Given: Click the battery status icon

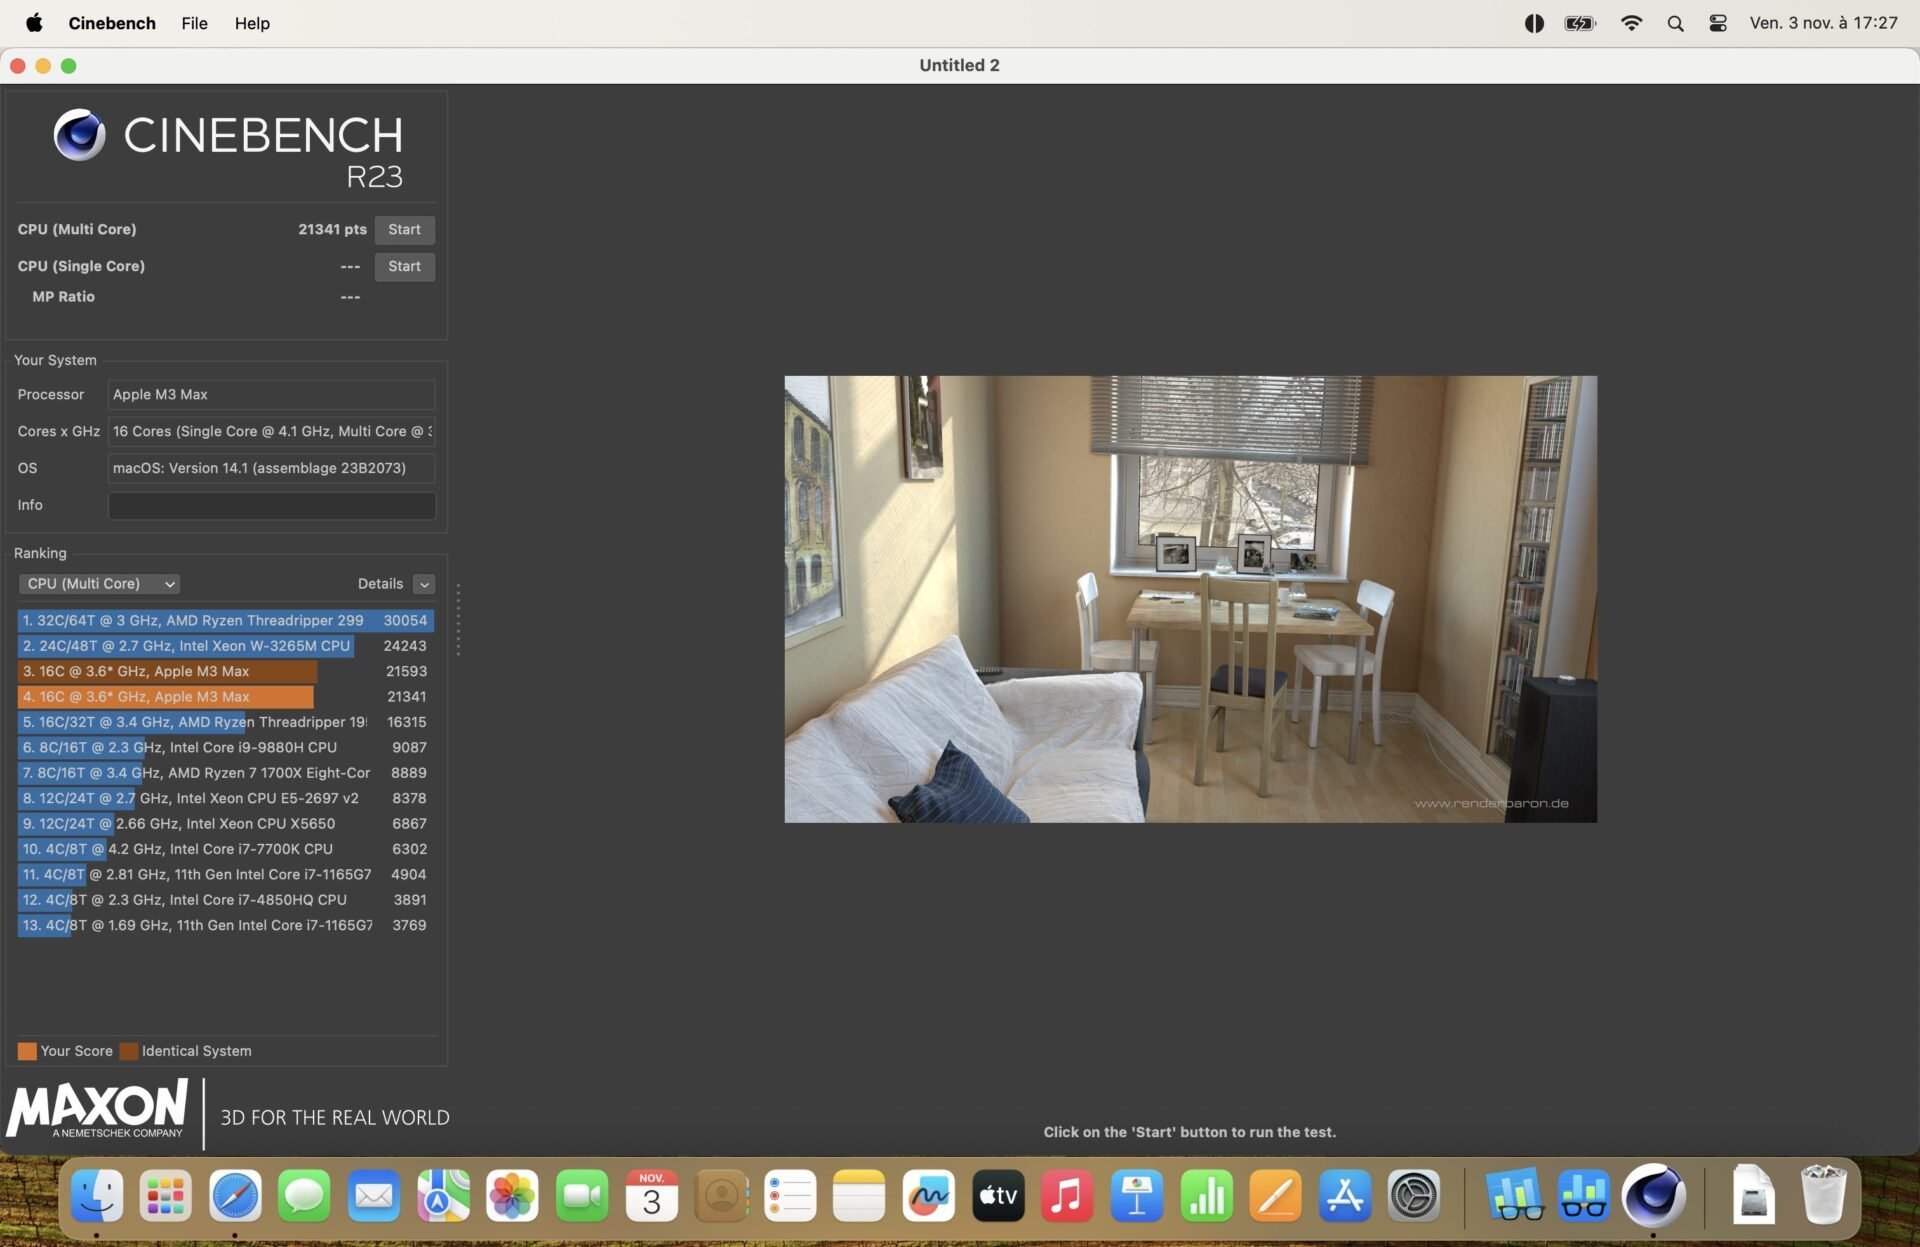Looking at the screenshot, I should pyautogui.click(x=1580, y=23).
